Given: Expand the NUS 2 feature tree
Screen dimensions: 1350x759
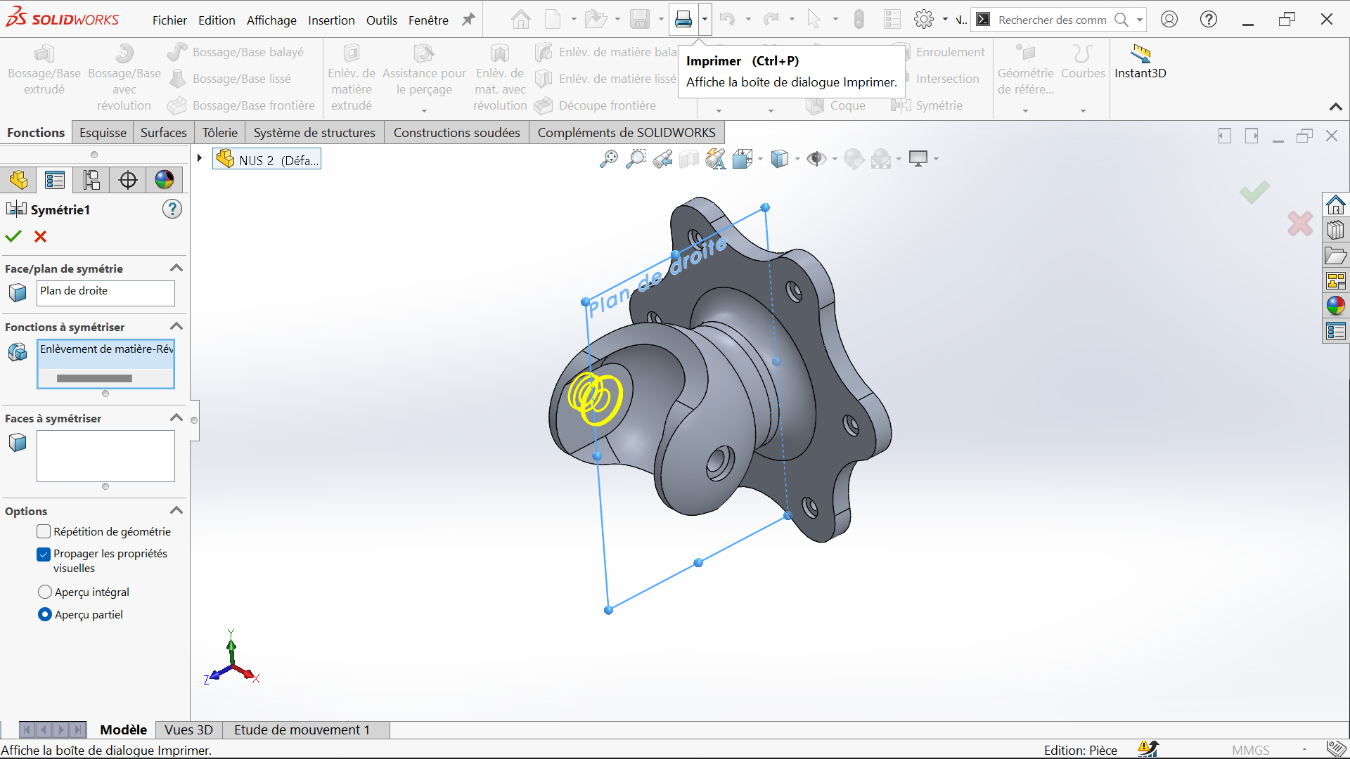Looking at the screenshot, I should [200, 158].
